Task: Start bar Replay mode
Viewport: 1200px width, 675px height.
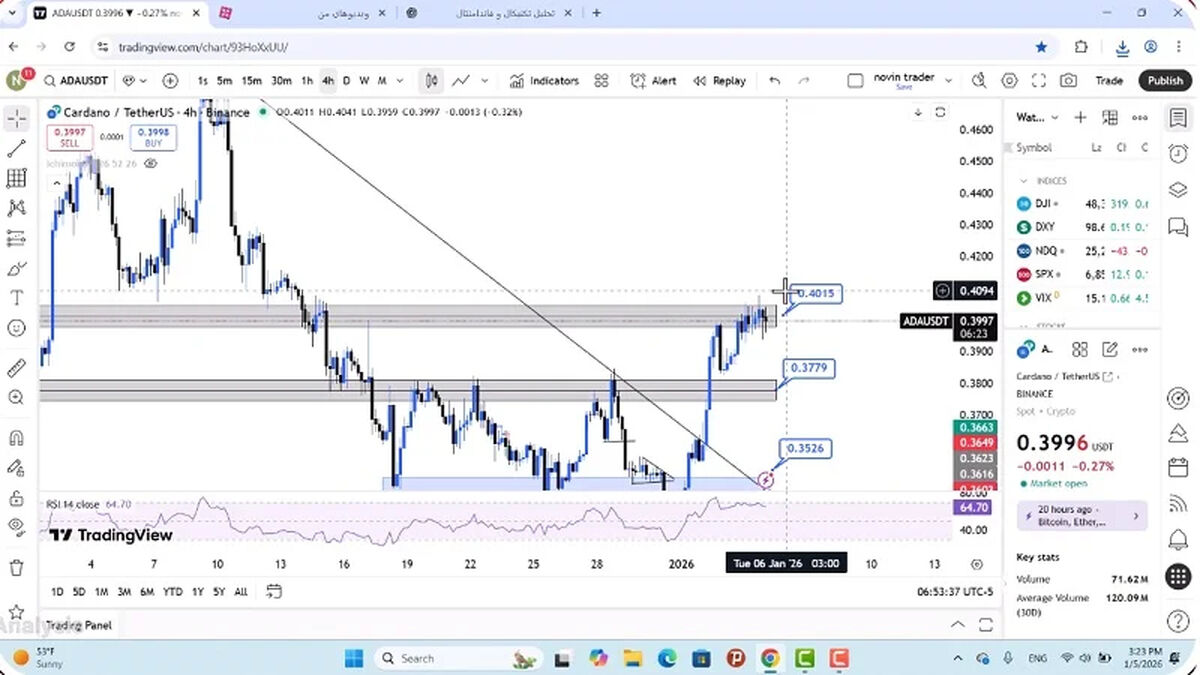Action: click(719, 81)
